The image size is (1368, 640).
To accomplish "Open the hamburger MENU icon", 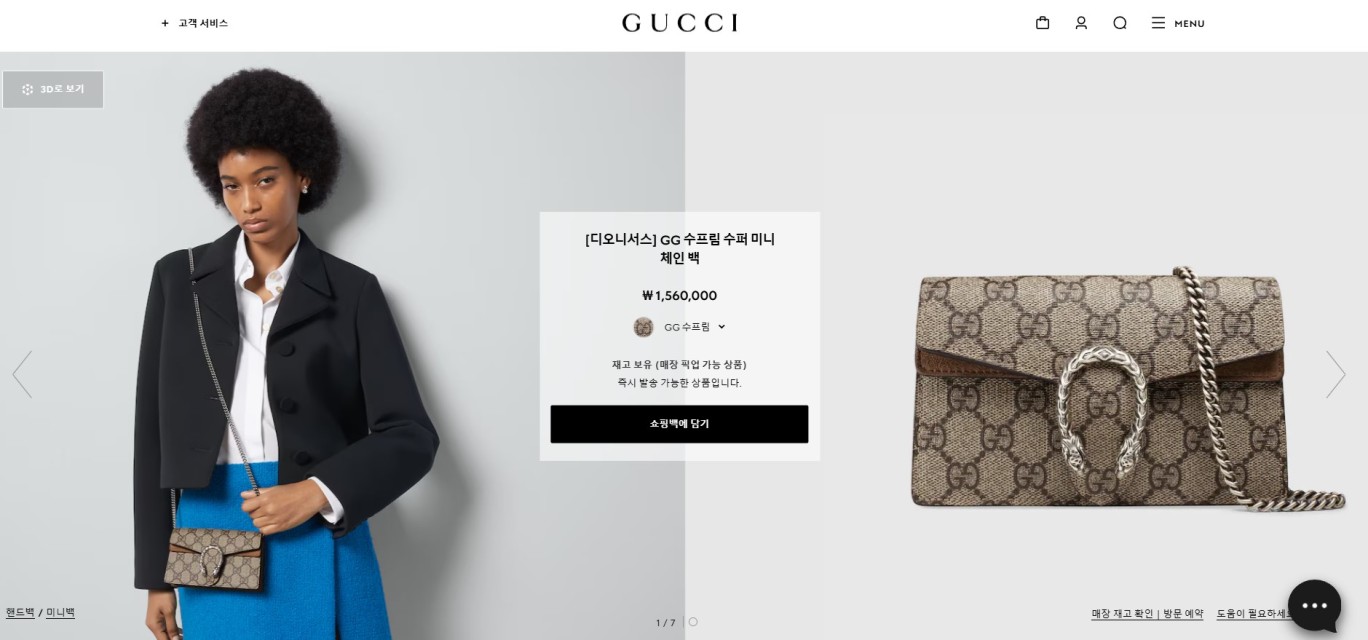I will click(1158, 23).
